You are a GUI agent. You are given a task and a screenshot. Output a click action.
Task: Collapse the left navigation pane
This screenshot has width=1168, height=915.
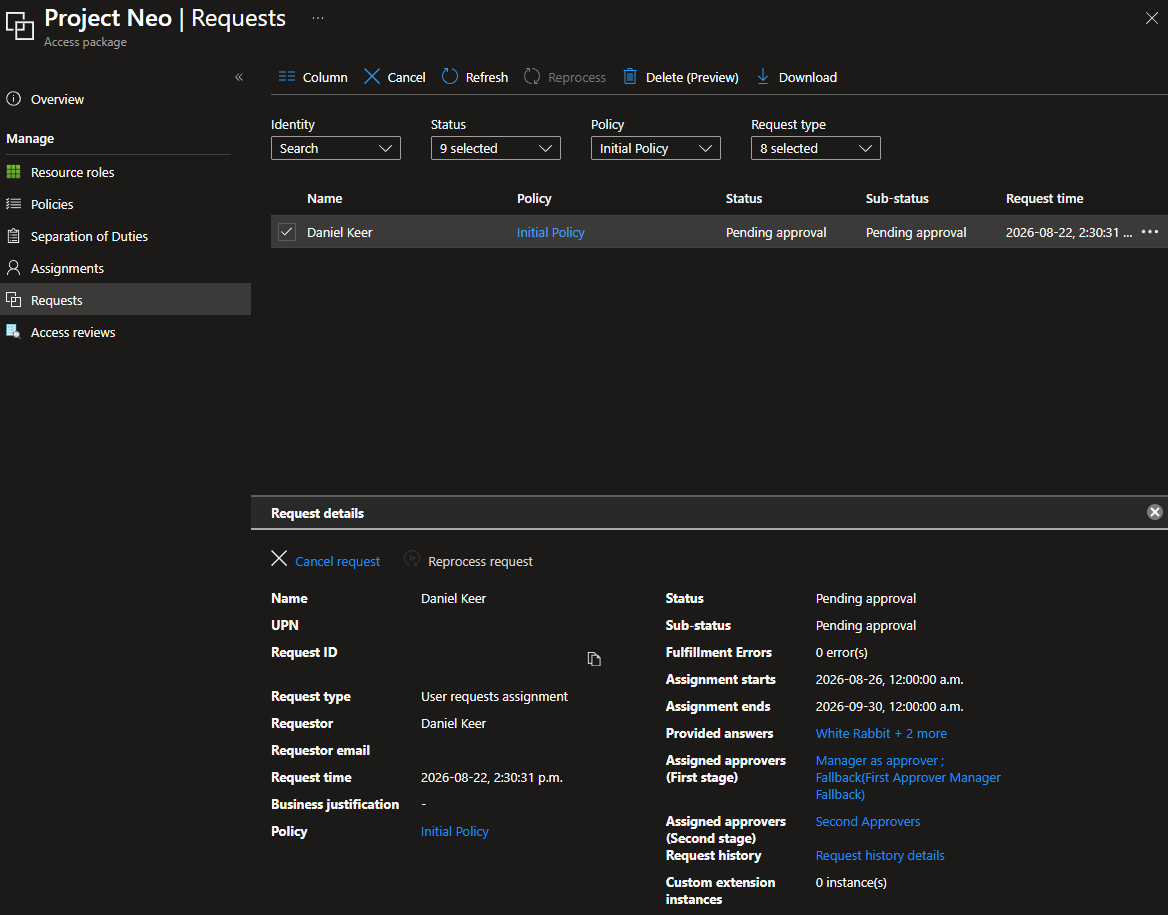[239, 77]
